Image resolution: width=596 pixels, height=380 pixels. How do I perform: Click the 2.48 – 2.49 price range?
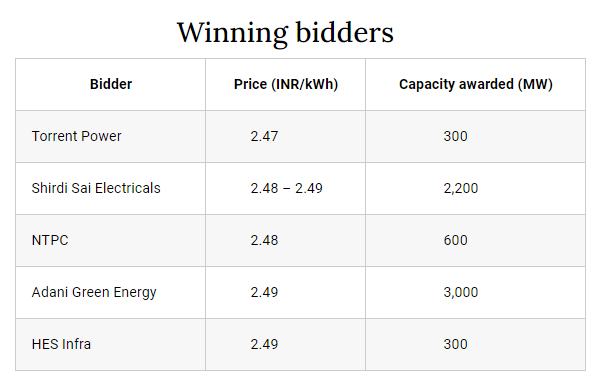pos(285,188)
